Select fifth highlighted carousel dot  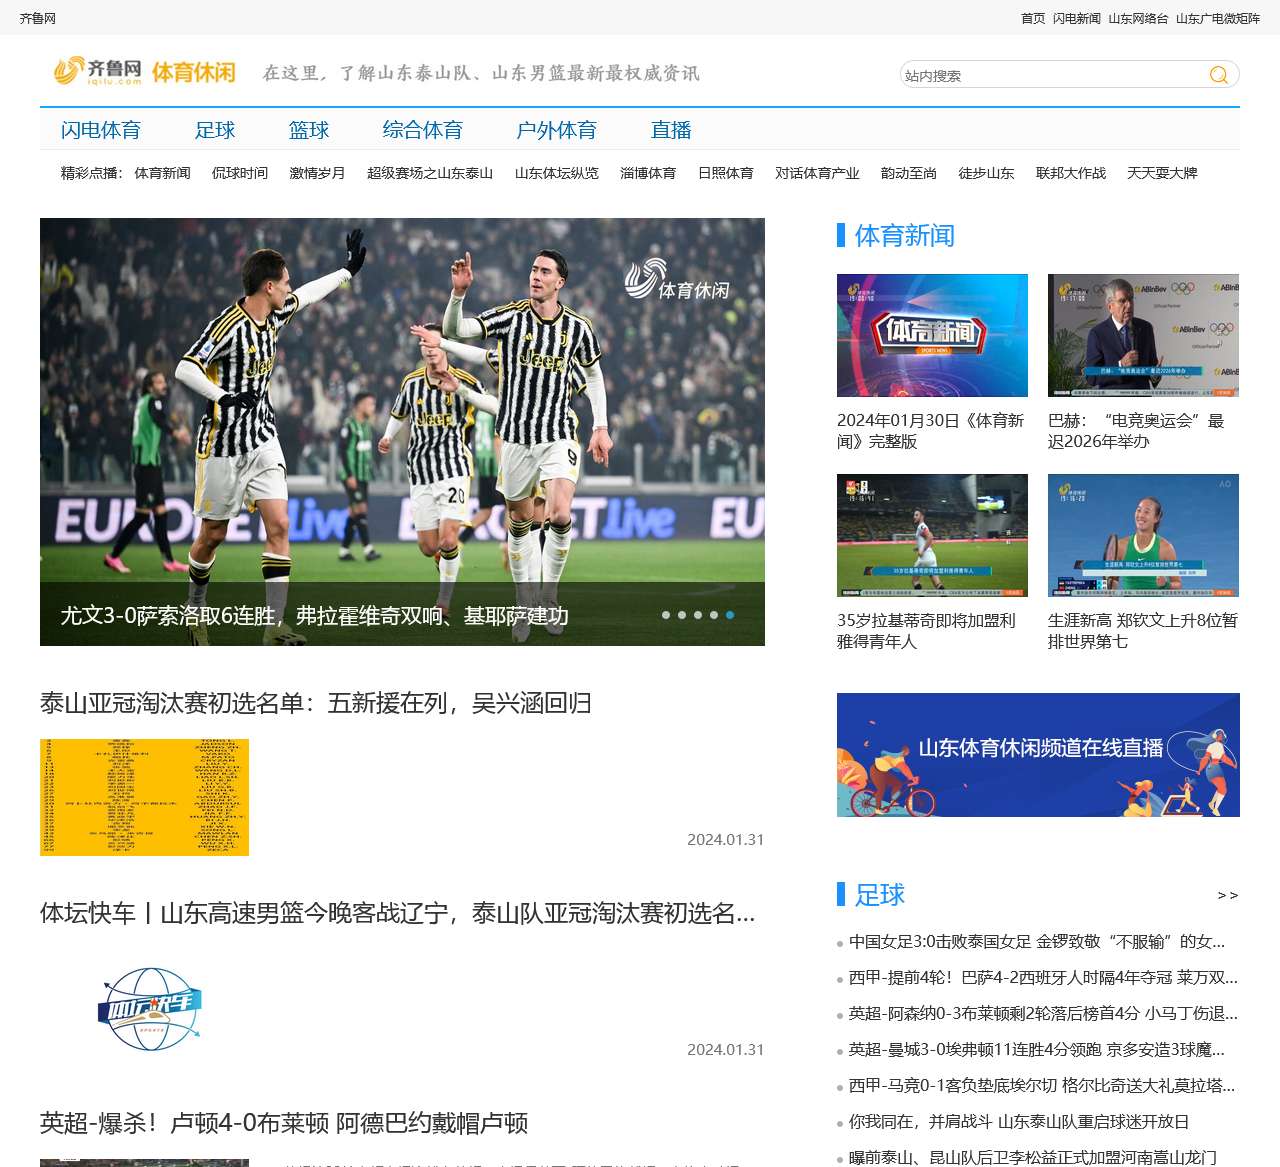pyautogui.click(x=730, y=615)
